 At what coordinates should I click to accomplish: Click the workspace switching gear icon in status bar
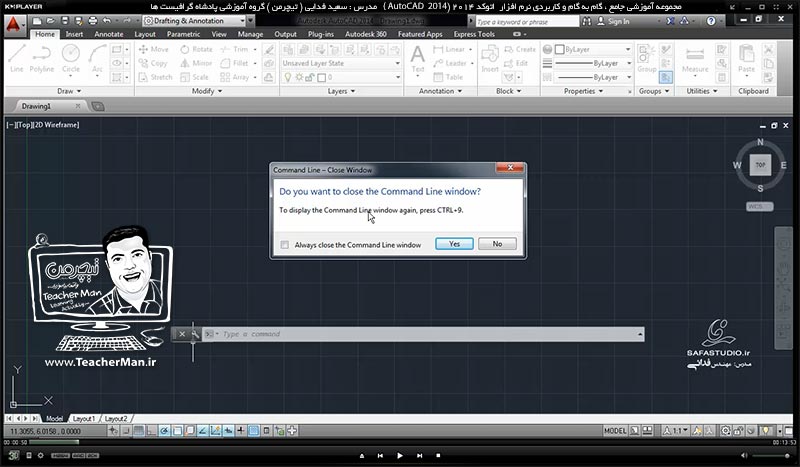725,431
